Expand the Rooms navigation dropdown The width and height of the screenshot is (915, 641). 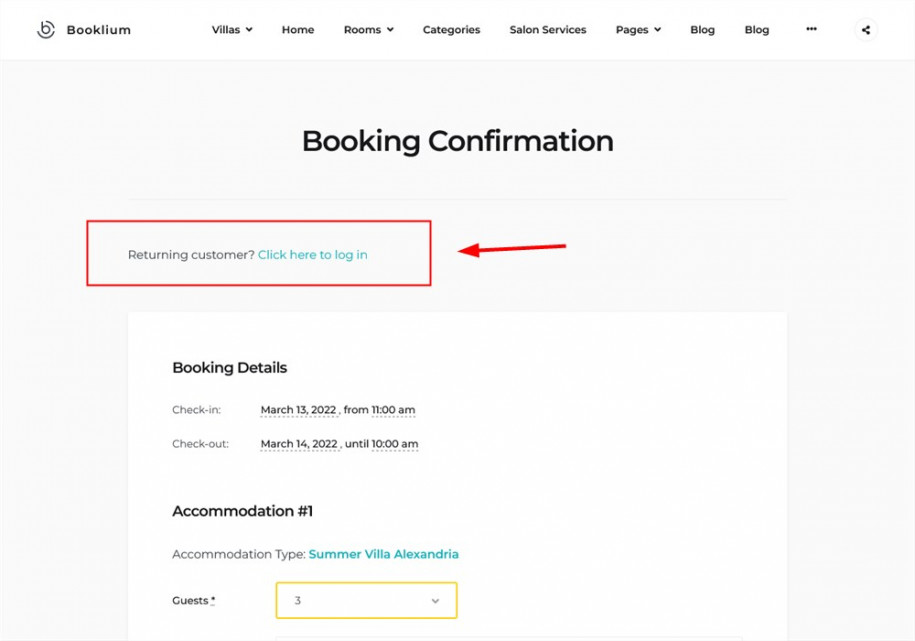tap(368, 29)
